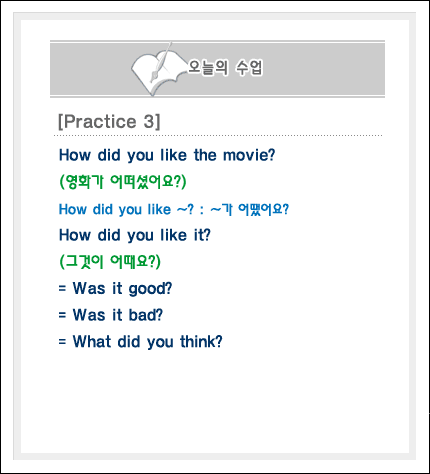Click the word 'think?' in last line

click(x=201, y=342)
